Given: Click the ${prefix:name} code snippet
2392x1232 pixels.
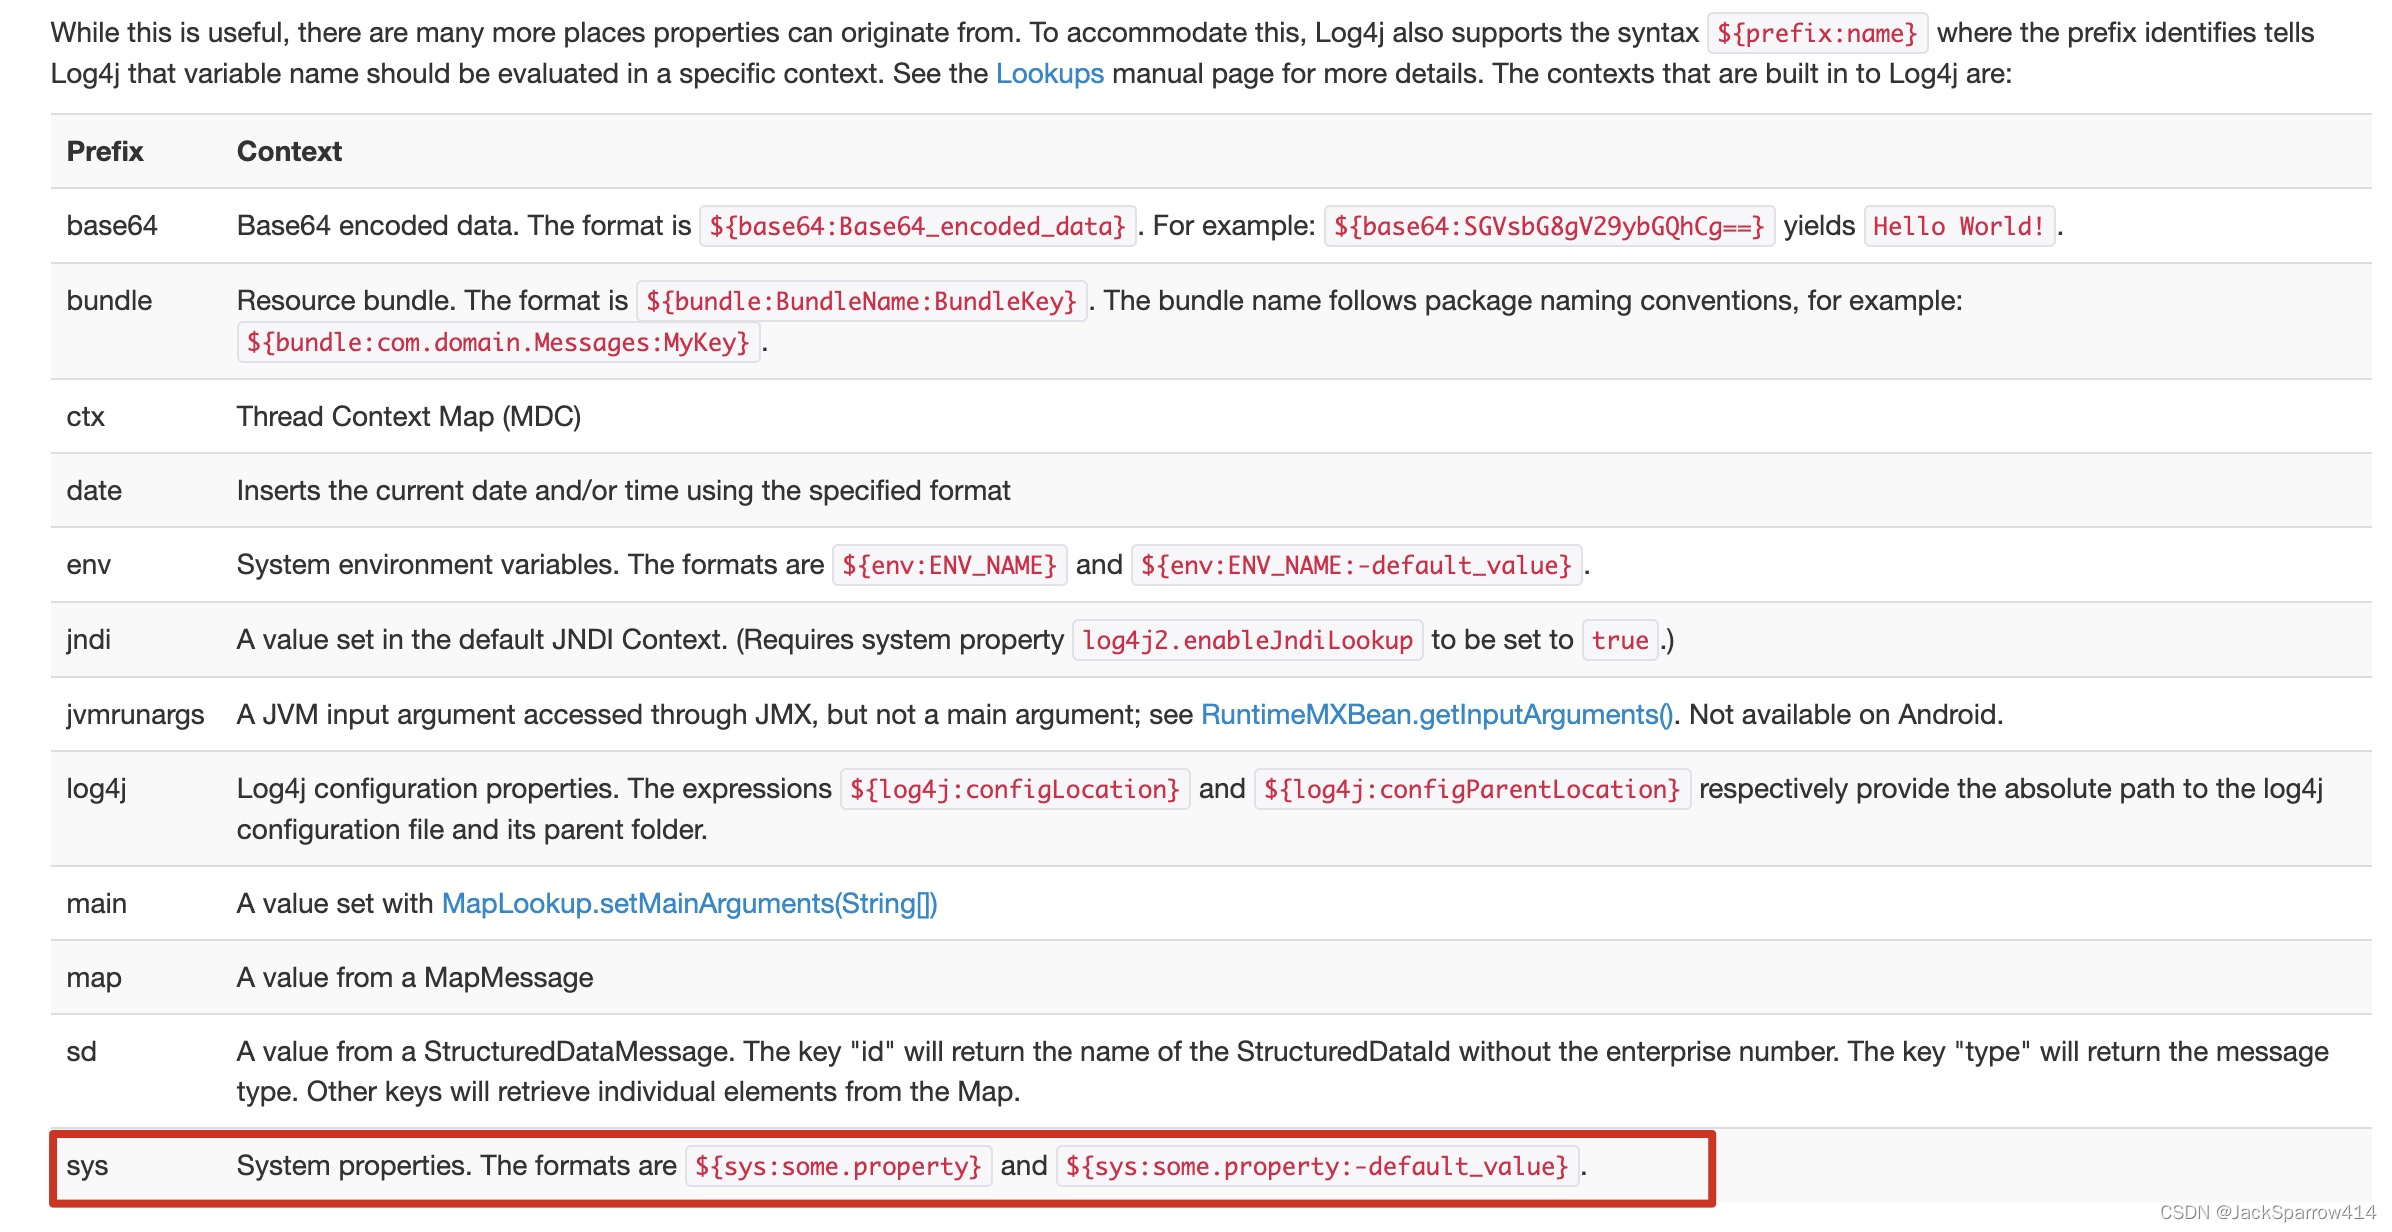Looking at the screenshot, I should coord(1816,34).
